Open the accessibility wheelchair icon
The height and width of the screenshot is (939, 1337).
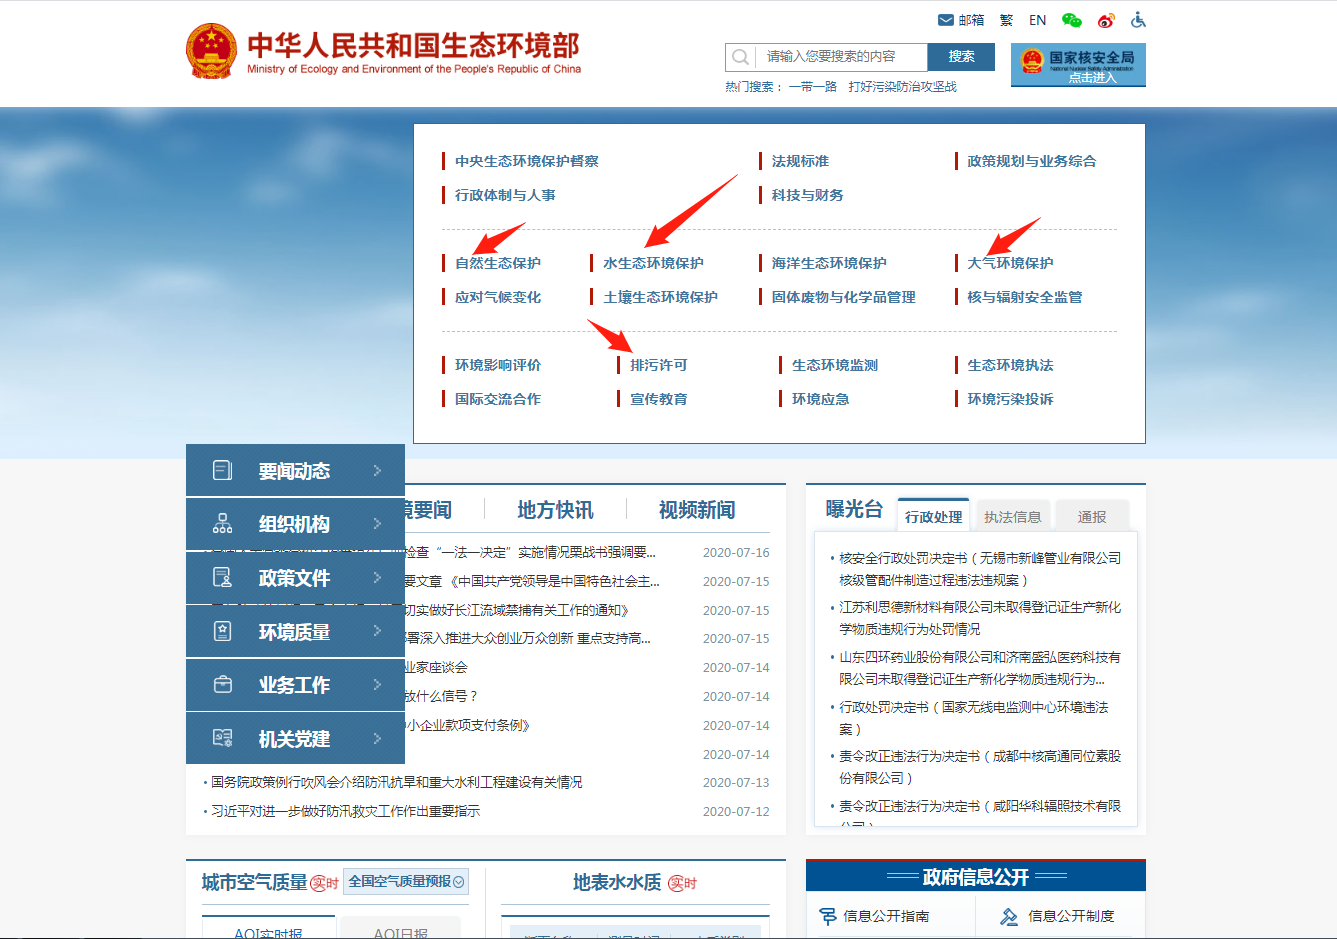(1138, 20)
